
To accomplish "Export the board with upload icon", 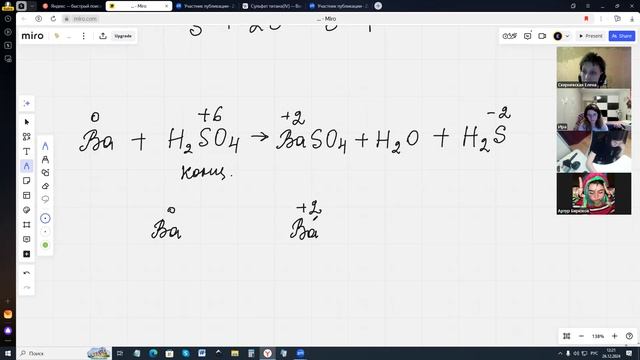I will (x=103, y=36).
